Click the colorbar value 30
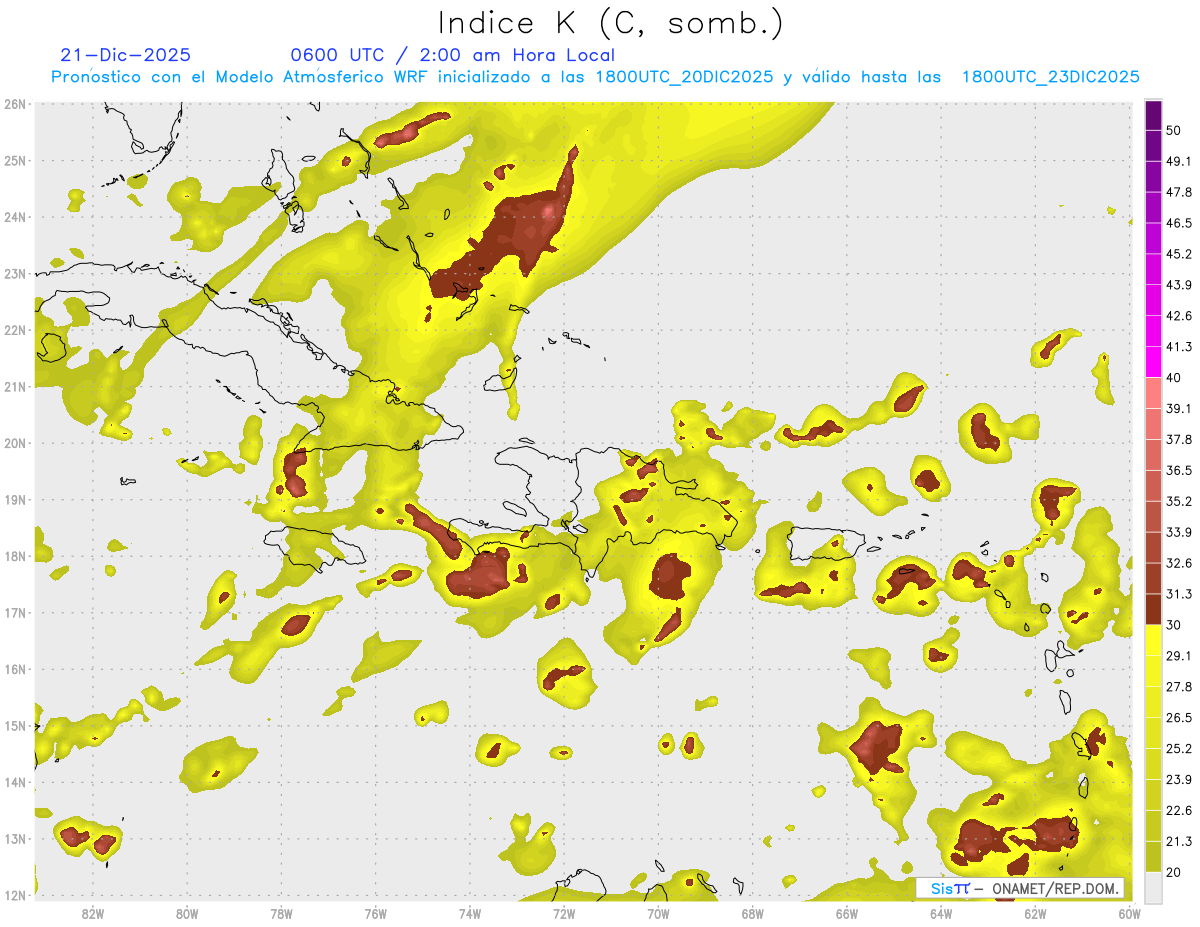Image resolution: width=1200 pixels, height=927 pixels. pos(1174,625)
